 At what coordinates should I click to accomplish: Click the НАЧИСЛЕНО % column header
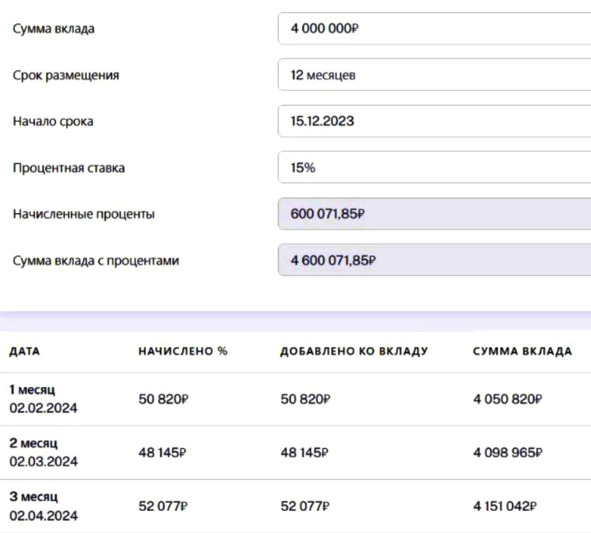[183, 351]
